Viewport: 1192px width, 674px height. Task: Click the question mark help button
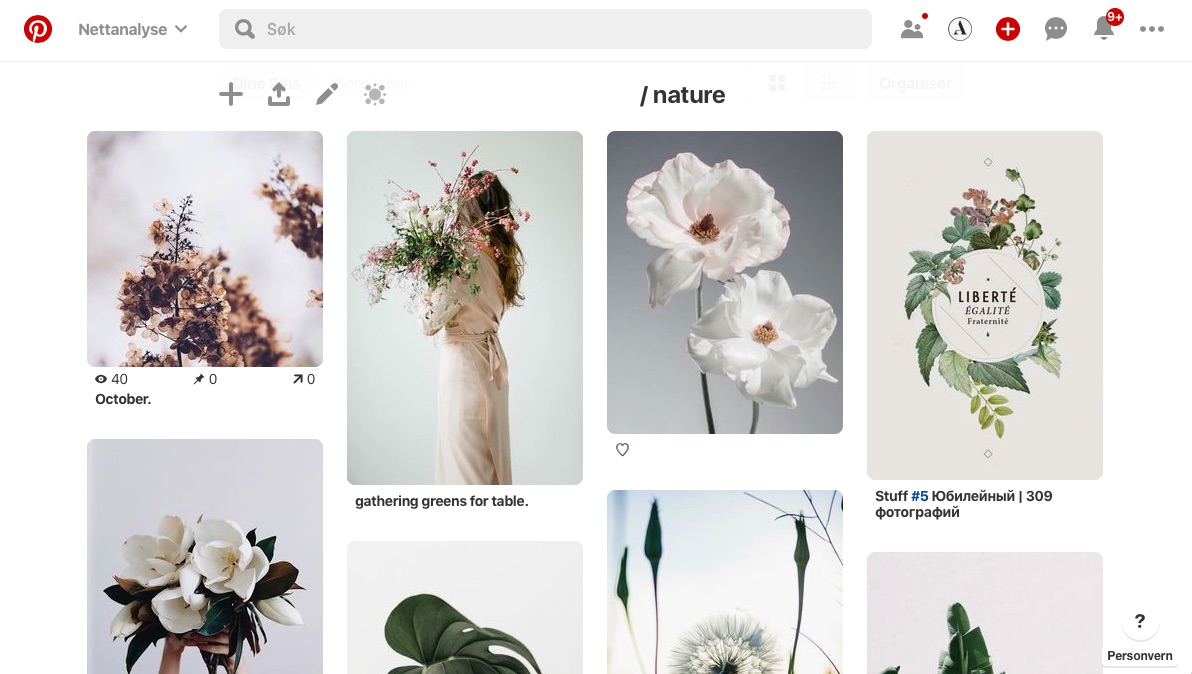(x=1140, y=622)
